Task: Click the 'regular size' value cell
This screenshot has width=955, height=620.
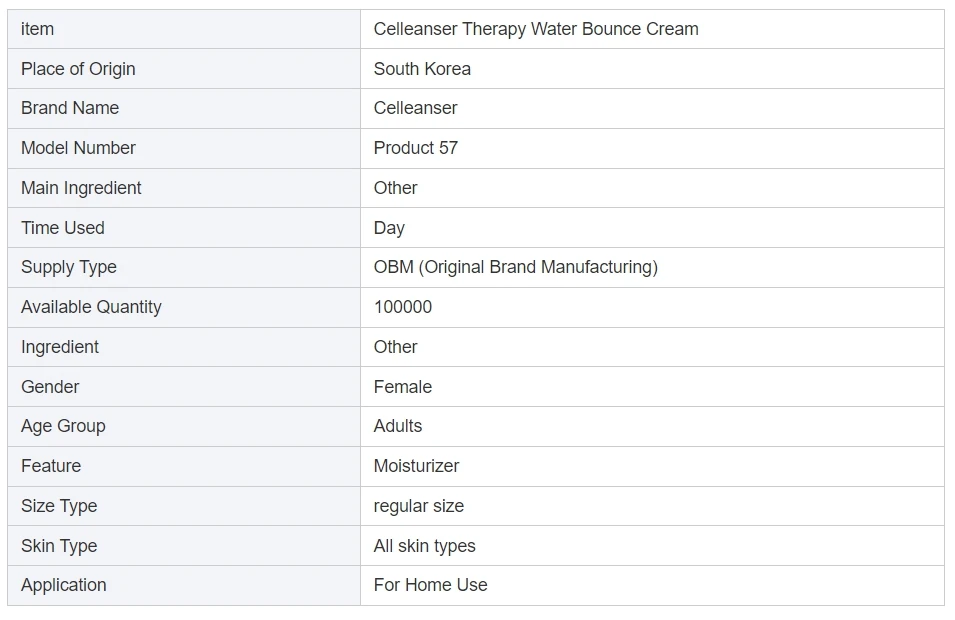Action: [419, 506]
